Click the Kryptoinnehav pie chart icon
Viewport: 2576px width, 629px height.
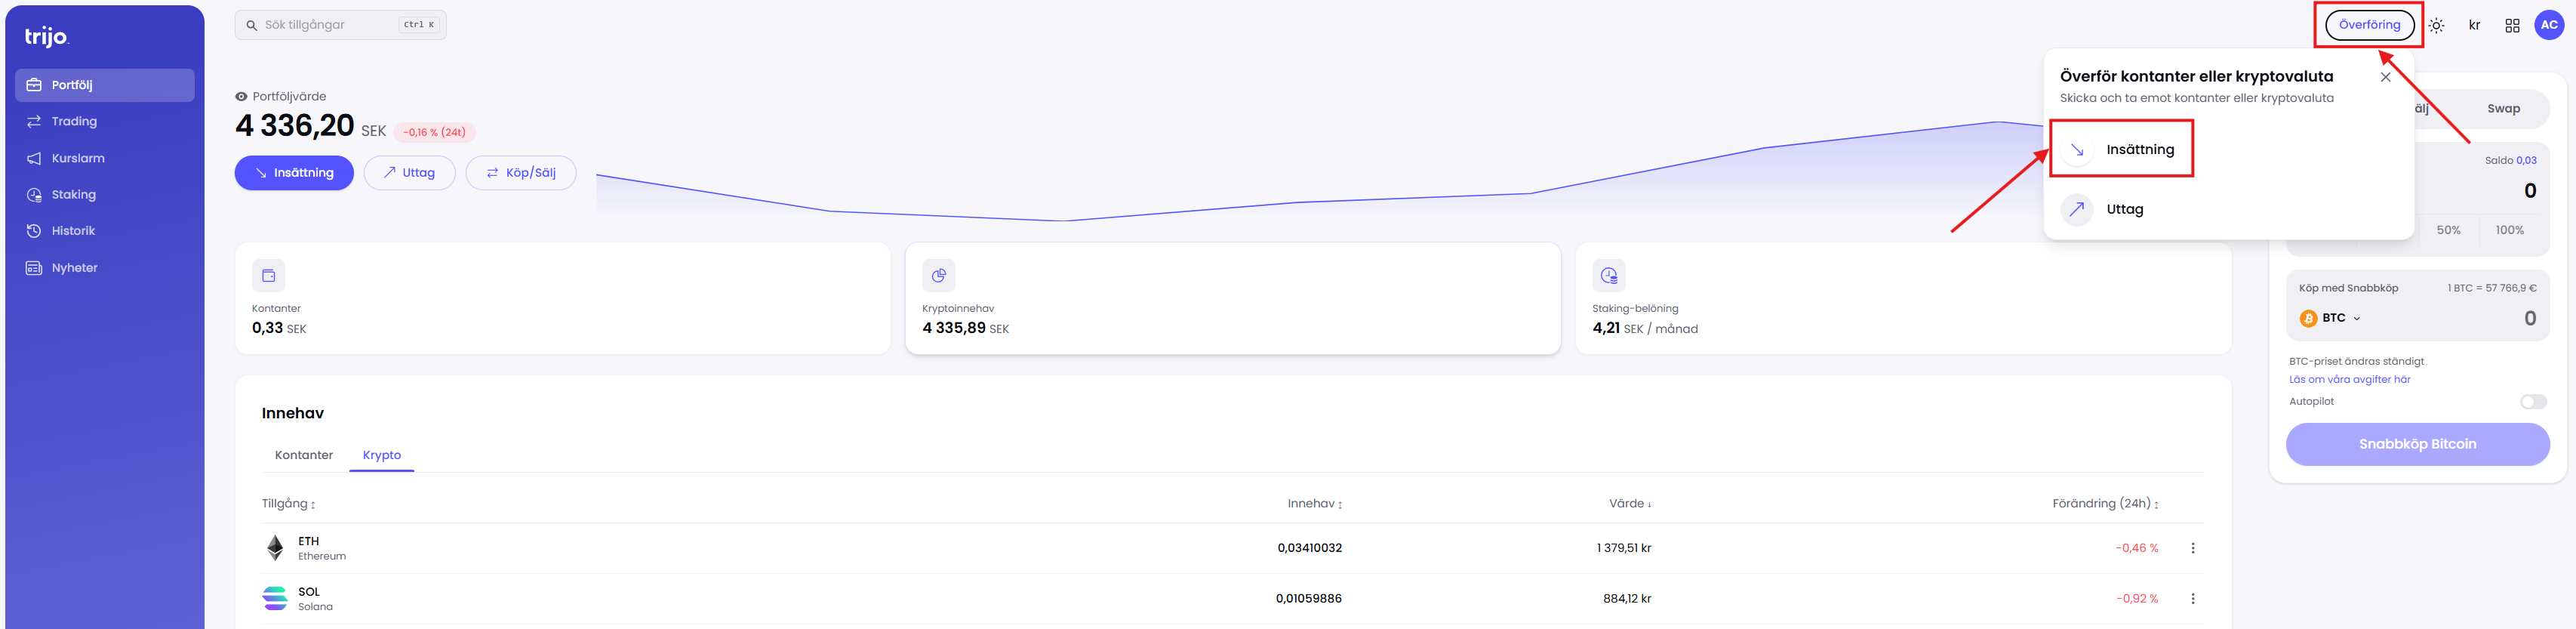coord(939,275)
